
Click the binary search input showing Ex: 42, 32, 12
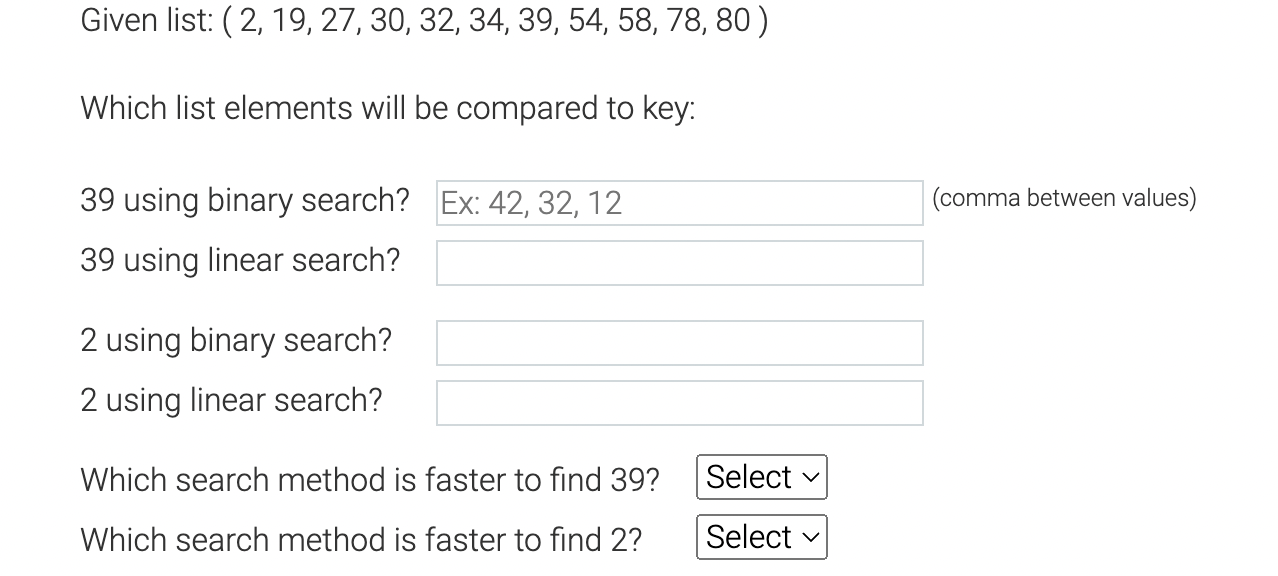(x=679, y=202)
